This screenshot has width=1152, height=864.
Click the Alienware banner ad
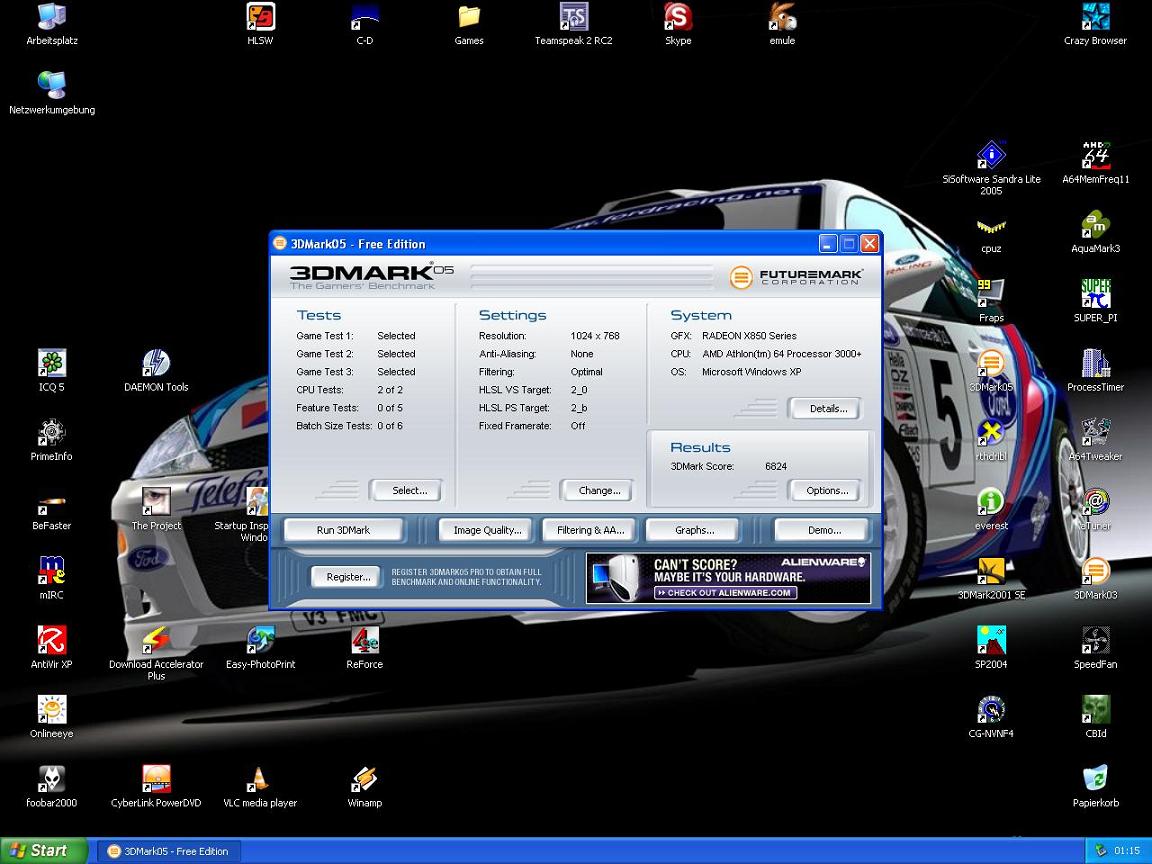point(728,578)
